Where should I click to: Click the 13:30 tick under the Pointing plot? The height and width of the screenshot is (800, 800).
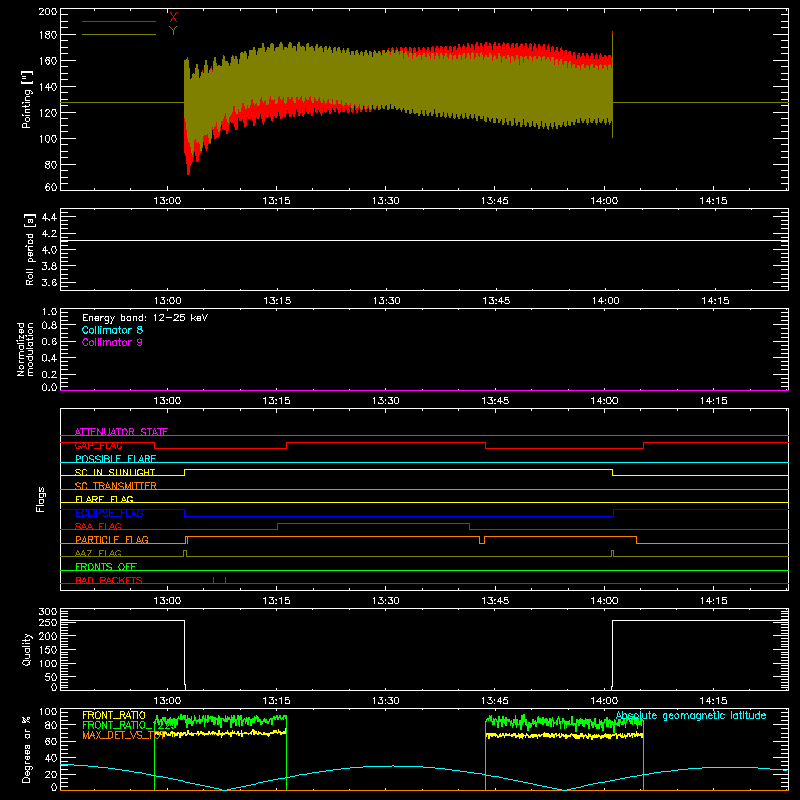(x=386, y=201)
